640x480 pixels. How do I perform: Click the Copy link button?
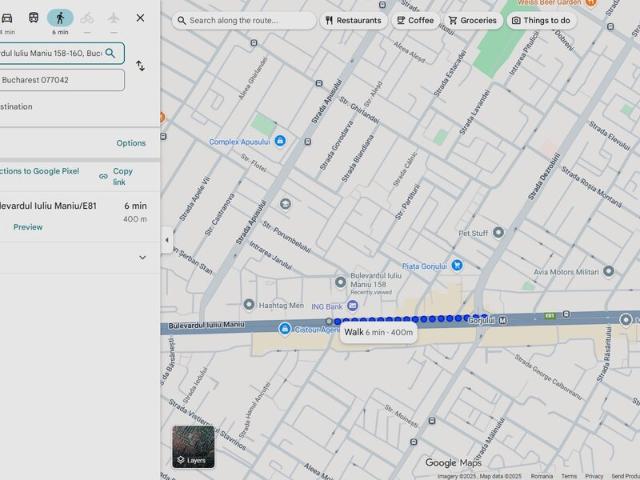[117, 177]
